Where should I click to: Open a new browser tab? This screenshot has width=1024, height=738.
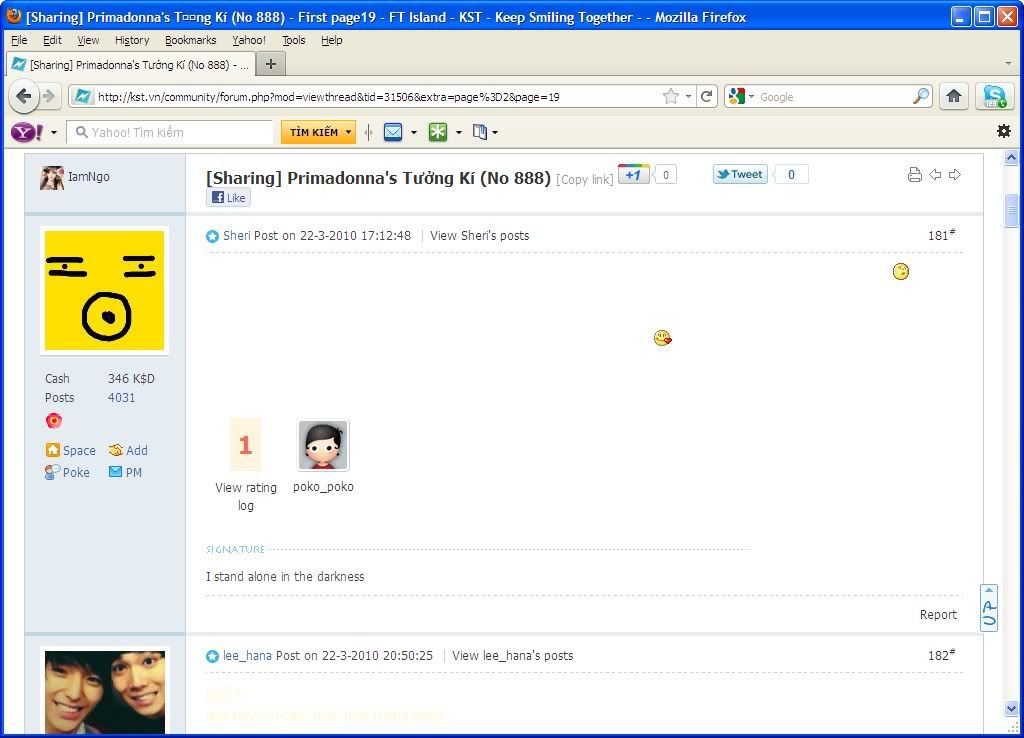[x=270, y=64]
